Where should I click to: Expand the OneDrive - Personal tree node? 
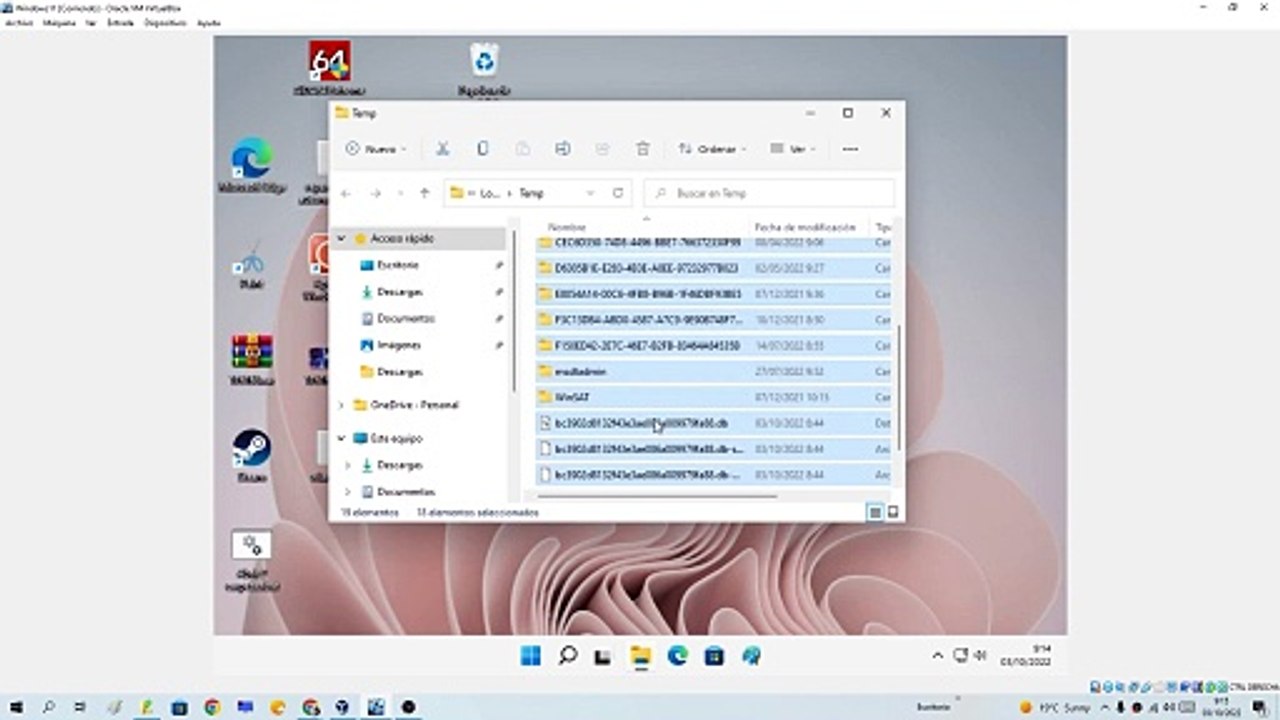(341, 405)
